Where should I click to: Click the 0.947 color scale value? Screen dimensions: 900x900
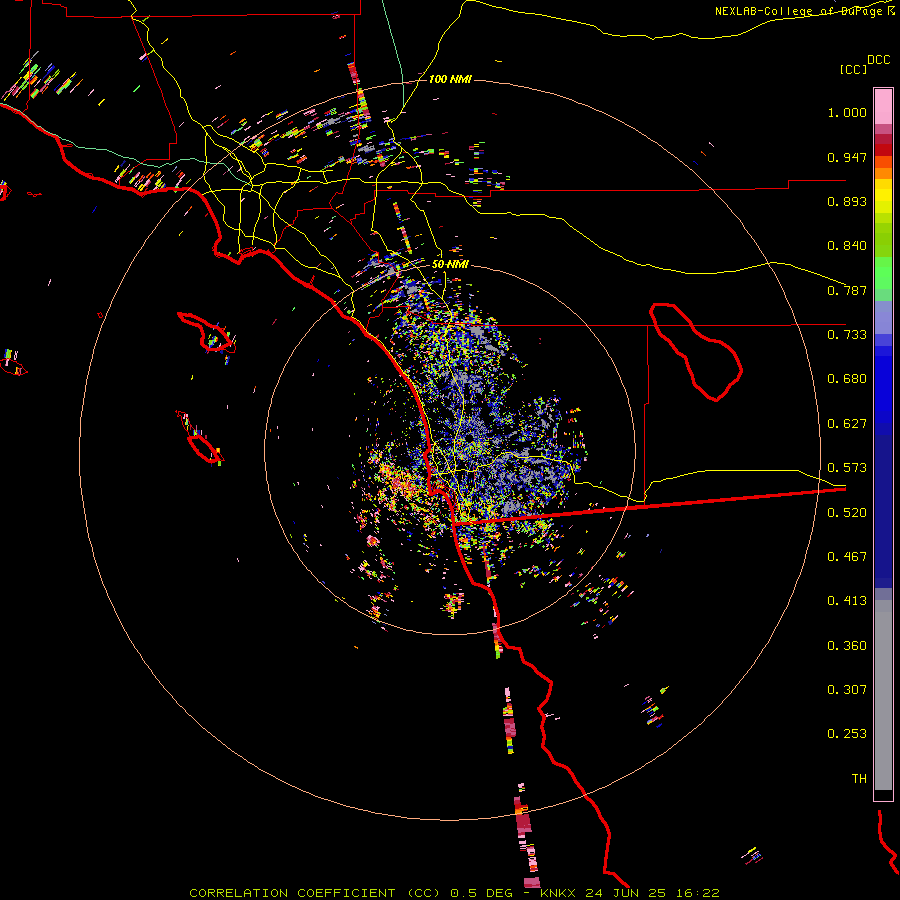point(847,157)
